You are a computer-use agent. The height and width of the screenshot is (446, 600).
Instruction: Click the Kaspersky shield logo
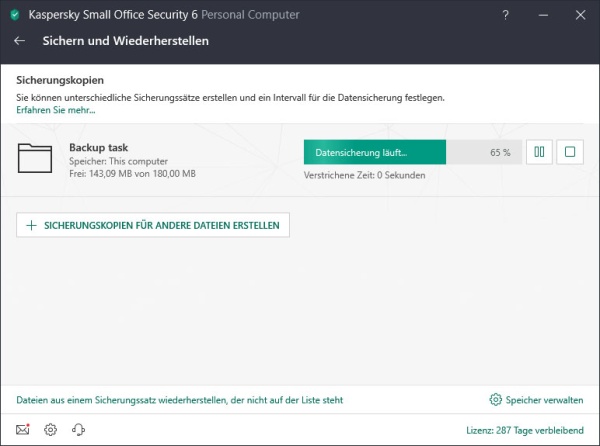click(x=15, y=15)
